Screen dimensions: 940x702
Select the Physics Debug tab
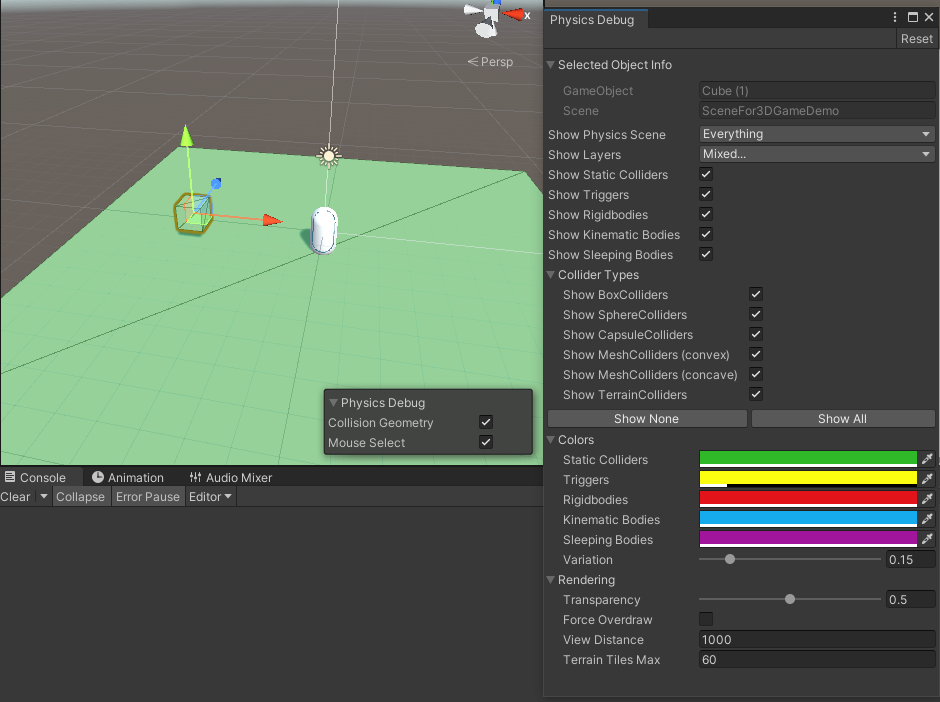592,20
